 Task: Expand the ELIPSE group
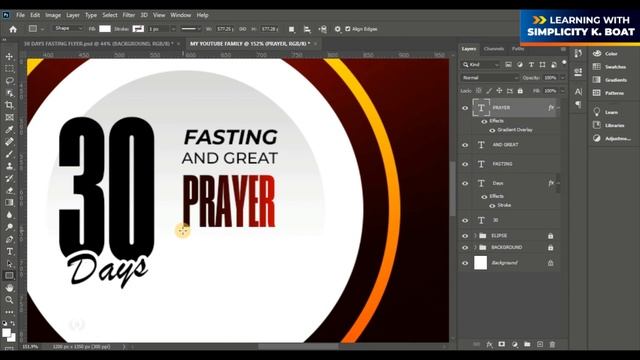tap(475, 236)
